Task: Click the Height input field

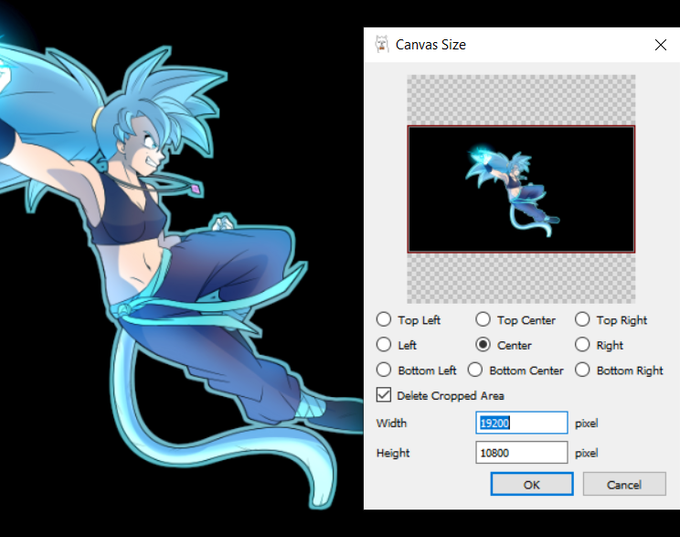Action: tap(521, 452)
